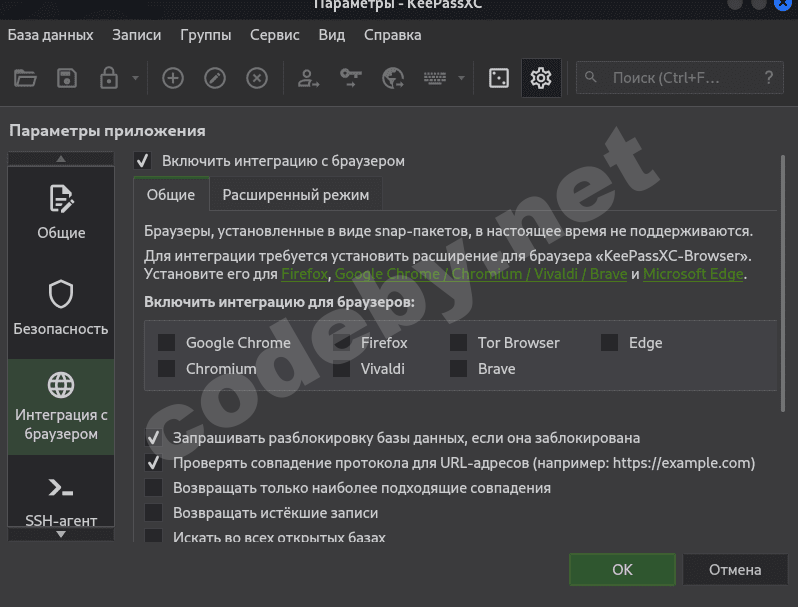Image resolution: width=798 pixels, height=607 pixels.
Task: Open the Записи menu
Action: click(136, 35)
